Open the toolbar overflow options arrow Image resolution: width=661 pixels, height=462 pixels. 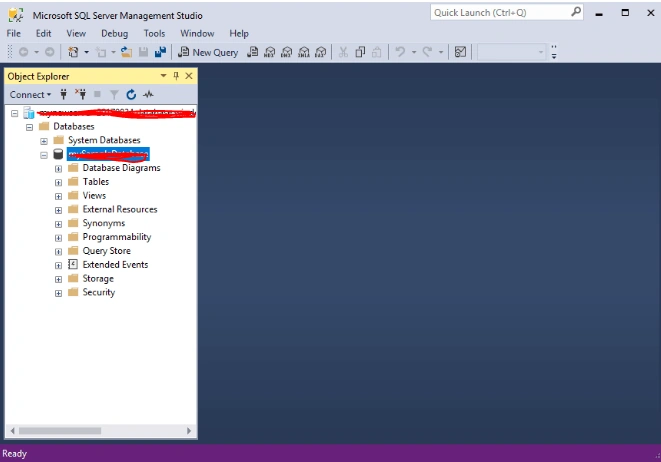pos(554,52)
